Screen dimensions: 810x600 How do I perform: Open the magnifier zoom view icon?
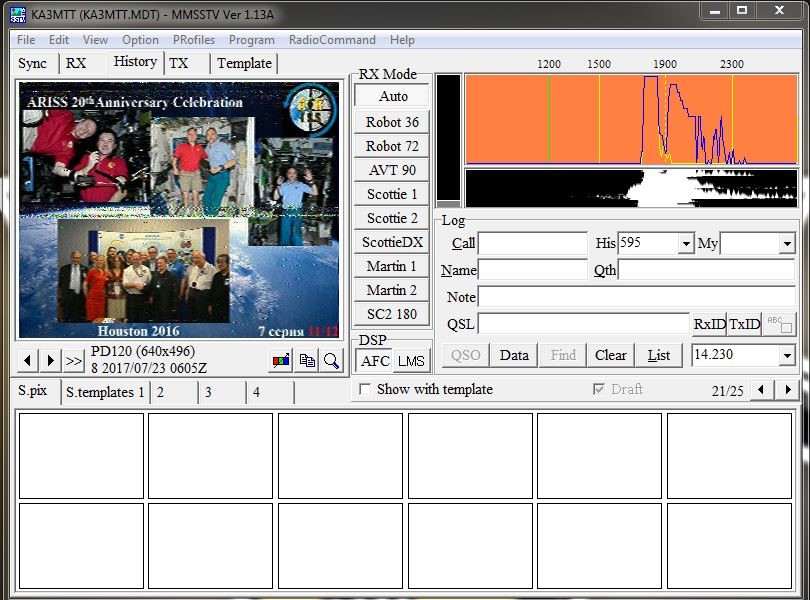331,360
